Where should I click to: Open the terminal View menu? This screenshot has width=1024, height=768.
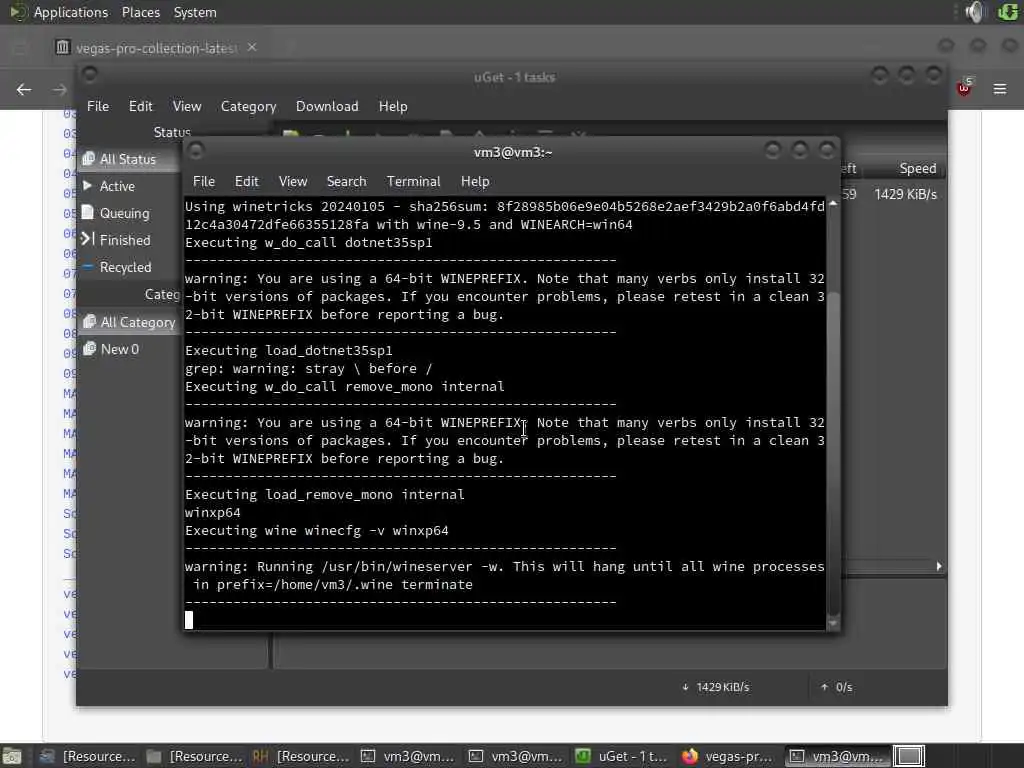[x=293, y=182]
